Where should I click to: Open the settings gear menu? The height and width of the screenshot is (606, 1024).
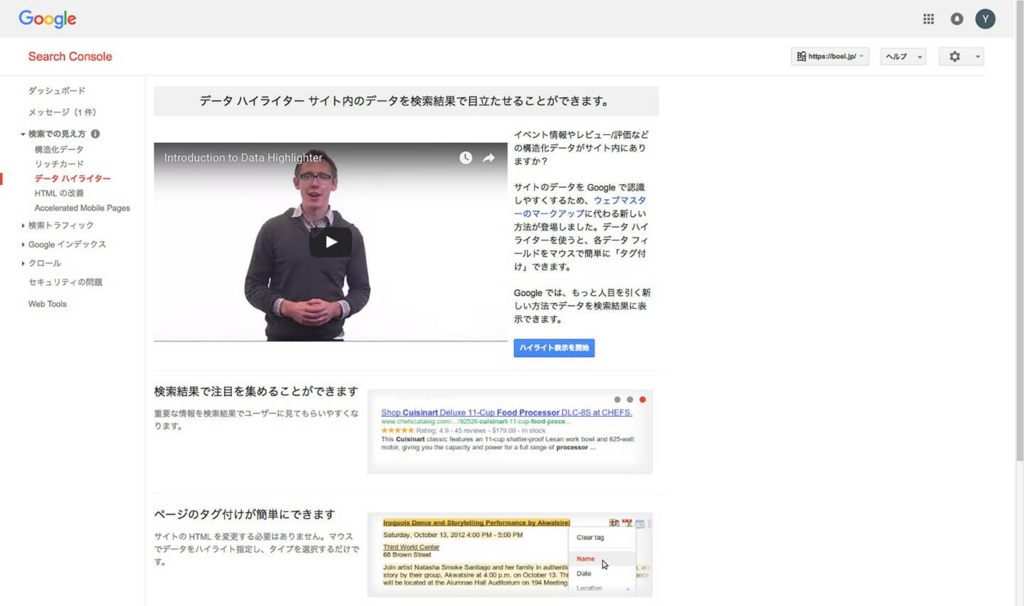click(955, 57)
